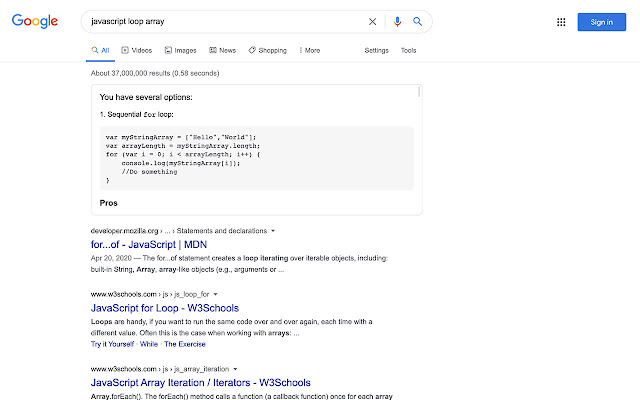640x400 pixels.
Task: Click the code snippet block
Action: click(257, 158)
